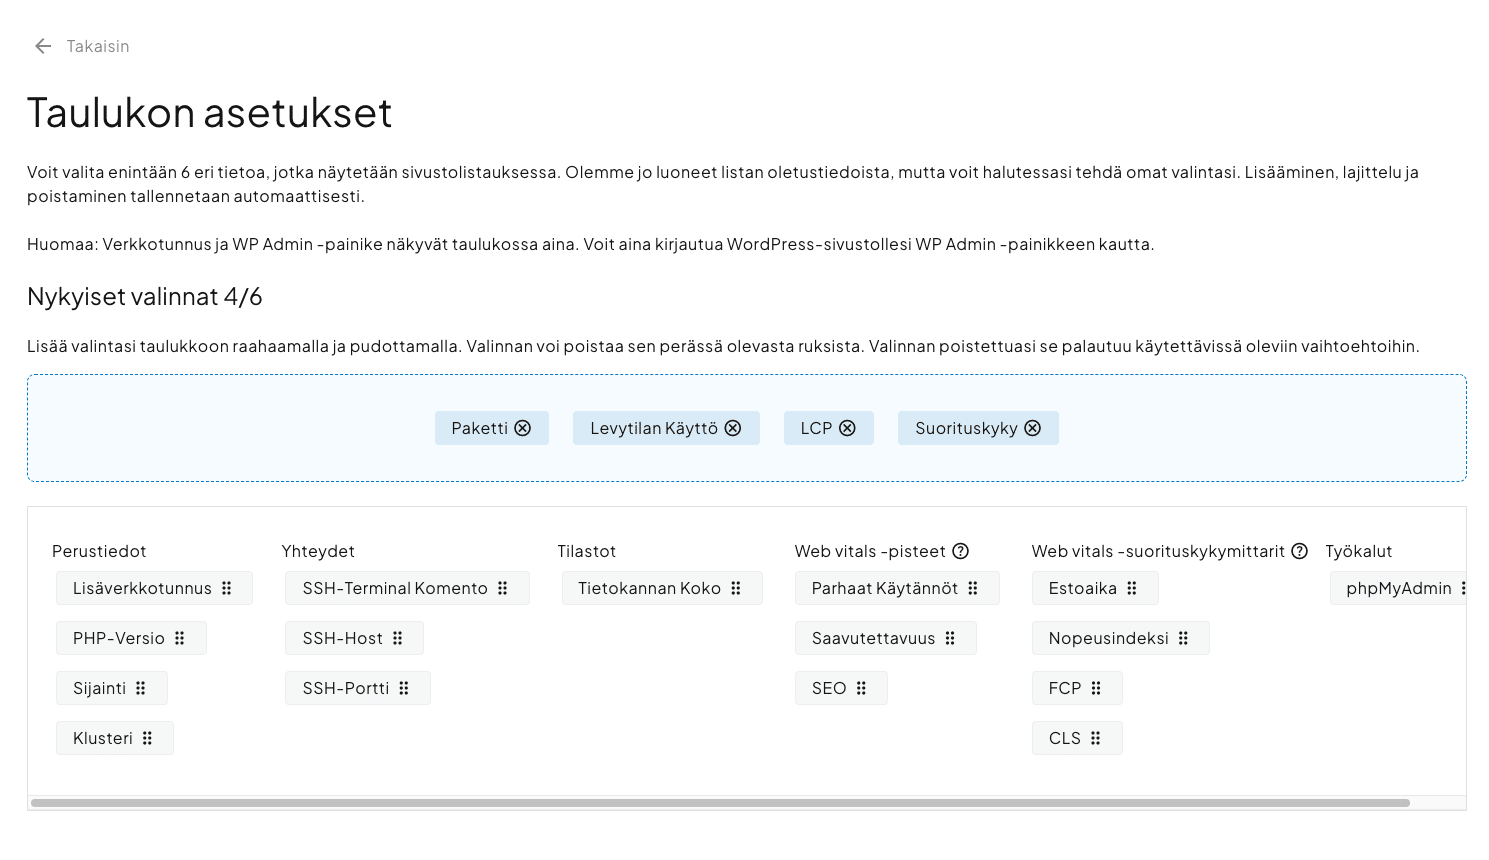Click drag handle on Tietokannan Koko
This screenshot has width=1489, height=860.
736,588
